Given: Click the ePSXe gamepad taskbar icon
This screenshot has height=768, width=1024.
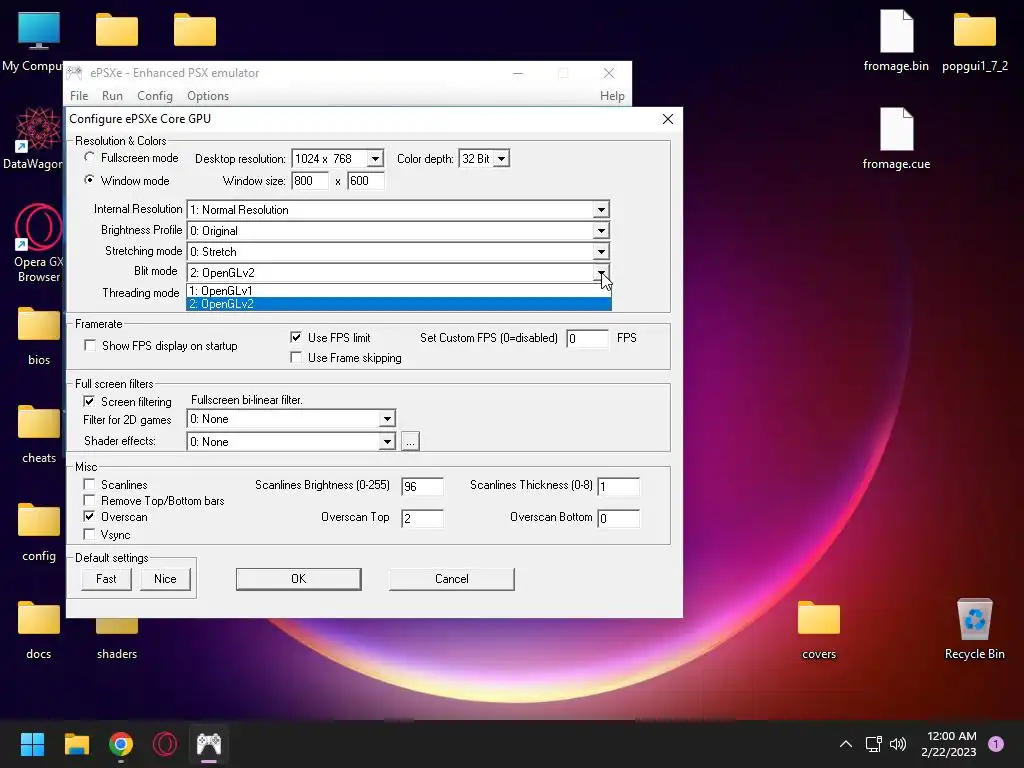Looking at the screenshot, I should click(209, 744).
